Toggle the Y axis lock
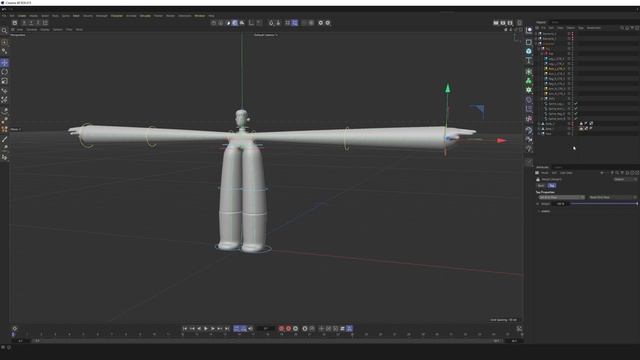 pyautogui.click(x=31, y=23)
